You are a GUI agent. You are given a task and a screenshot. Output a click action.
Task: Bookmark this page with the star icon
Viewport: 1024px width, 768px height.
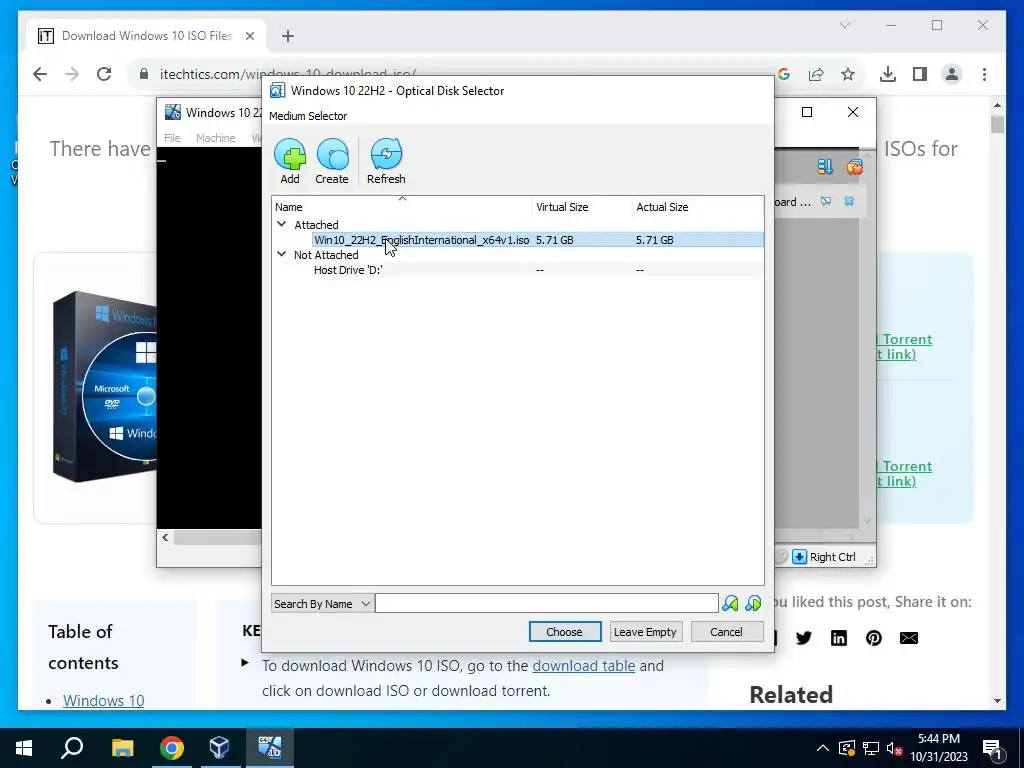(848, 74)
